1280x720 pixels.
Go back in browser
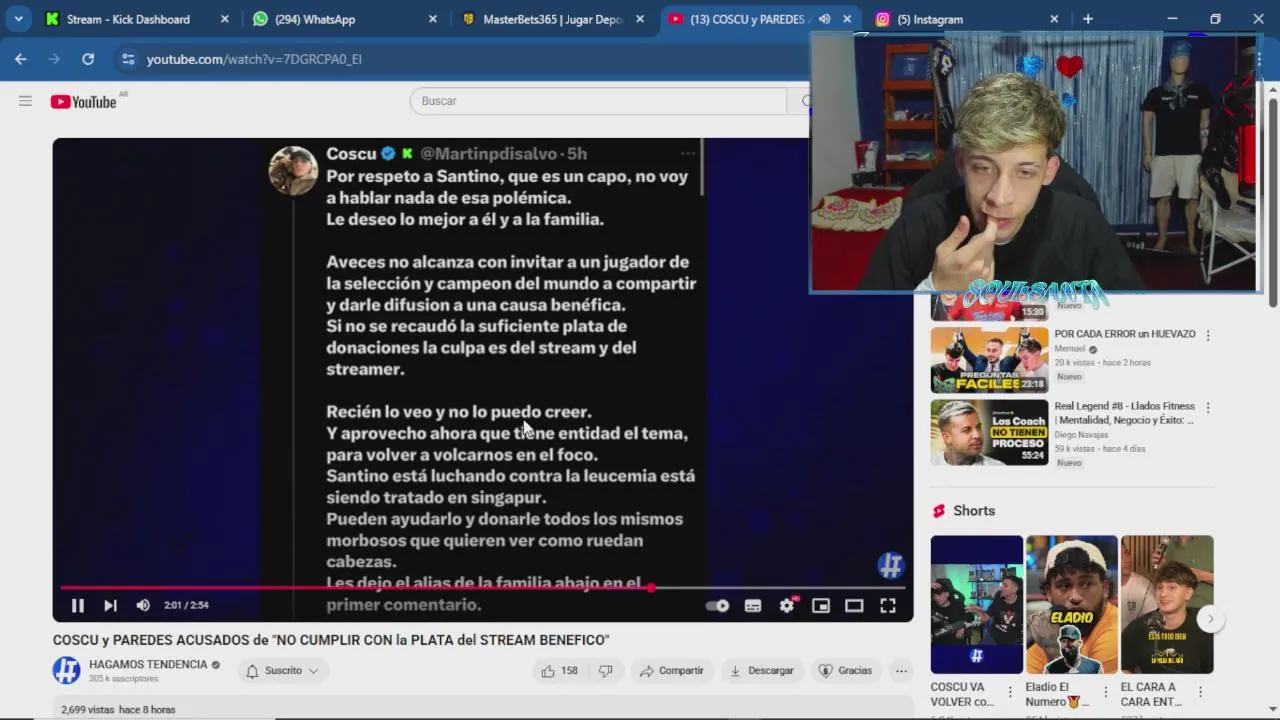click(21, 59)
